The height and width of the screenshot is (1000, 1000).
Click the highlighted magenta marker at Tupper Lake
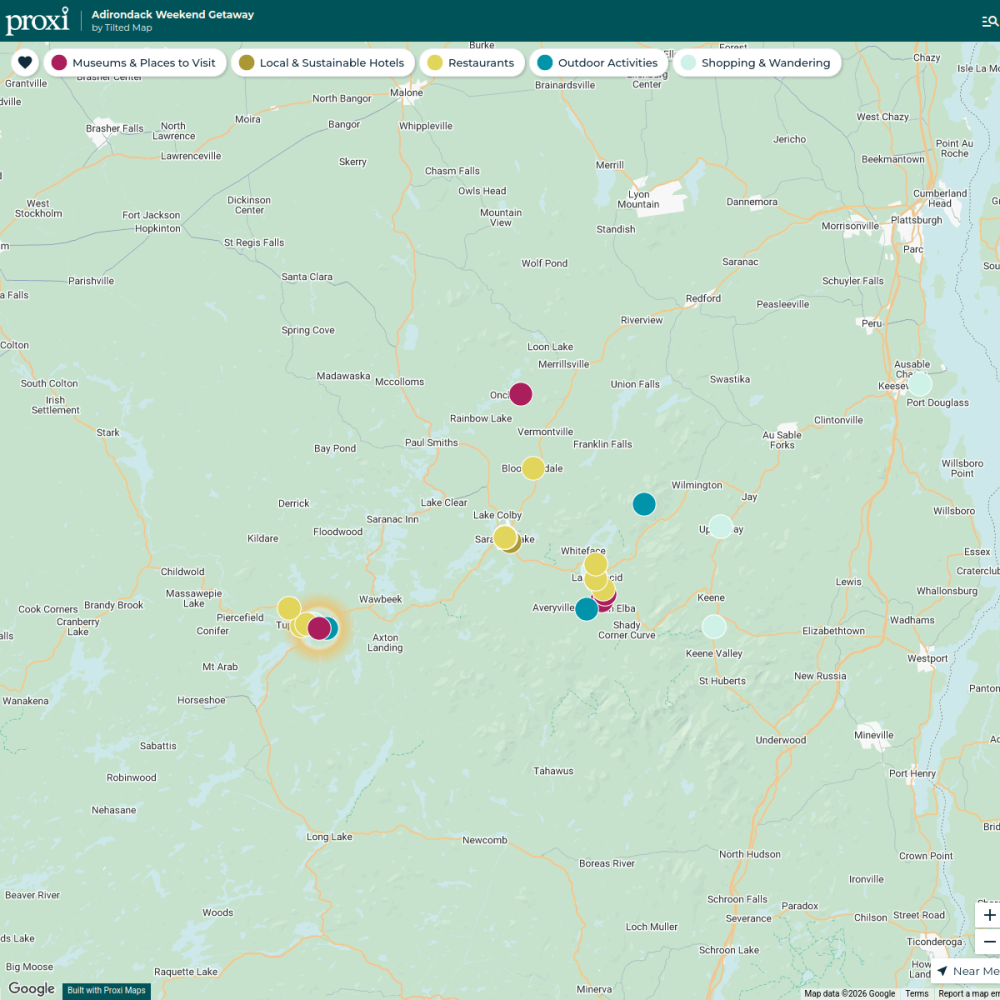tap(319, 628)
